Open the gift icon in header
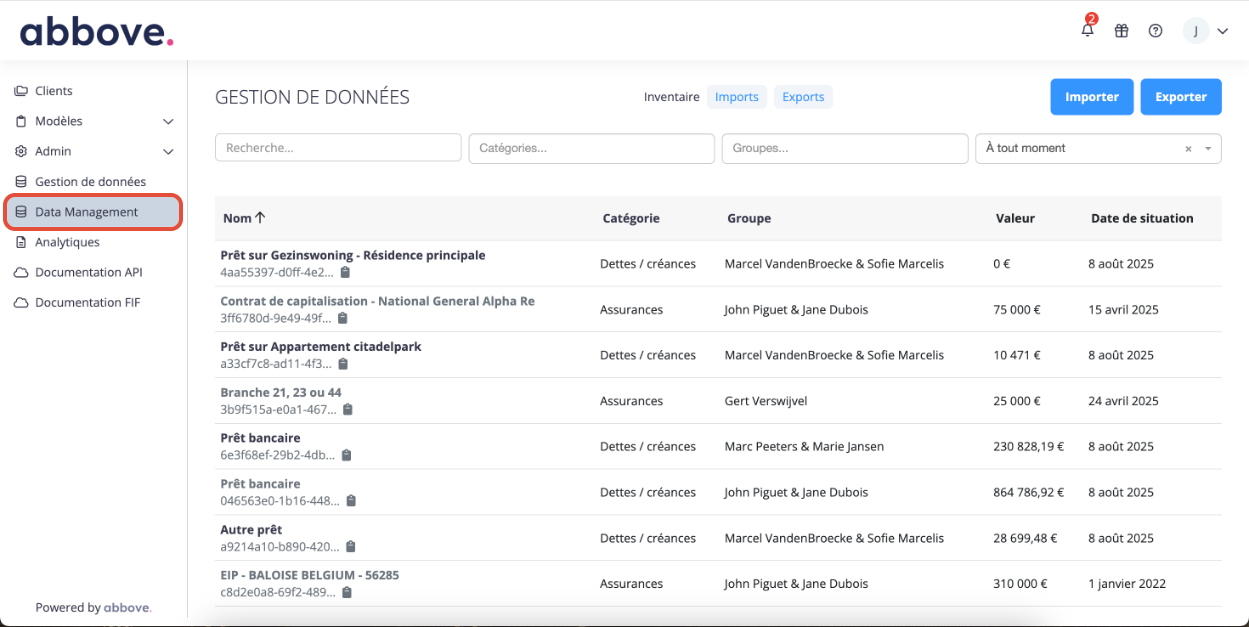The width and height of the screenshot is (1249, 627). point(1122,31)
